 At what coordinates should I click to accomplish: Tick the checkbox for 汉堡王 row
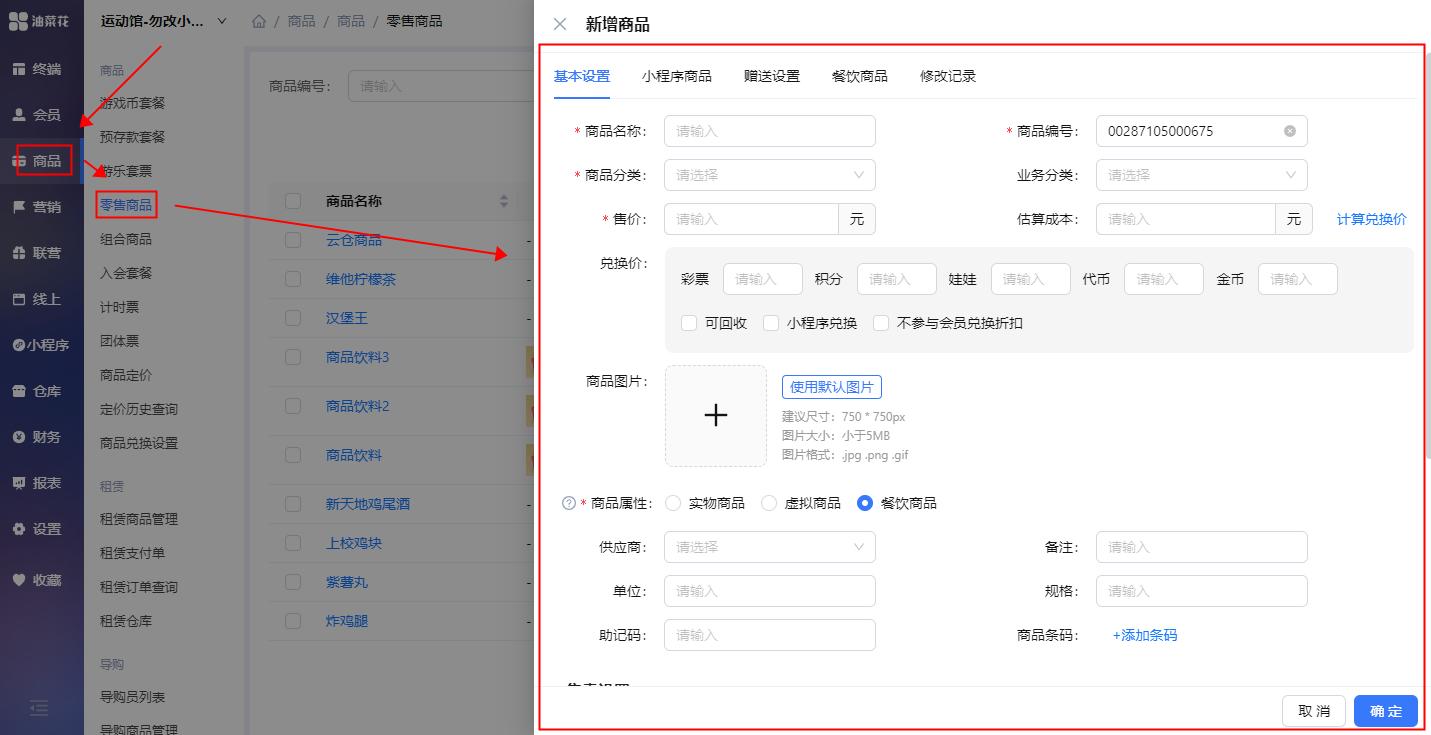tap(293, 318)
